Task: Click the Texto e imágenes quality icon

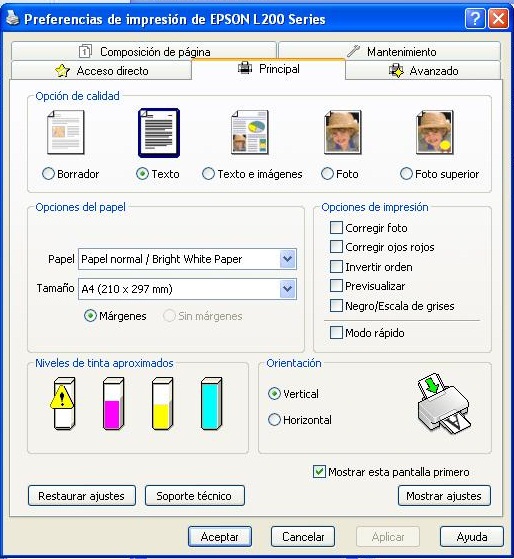Action: tap(250, 132)
